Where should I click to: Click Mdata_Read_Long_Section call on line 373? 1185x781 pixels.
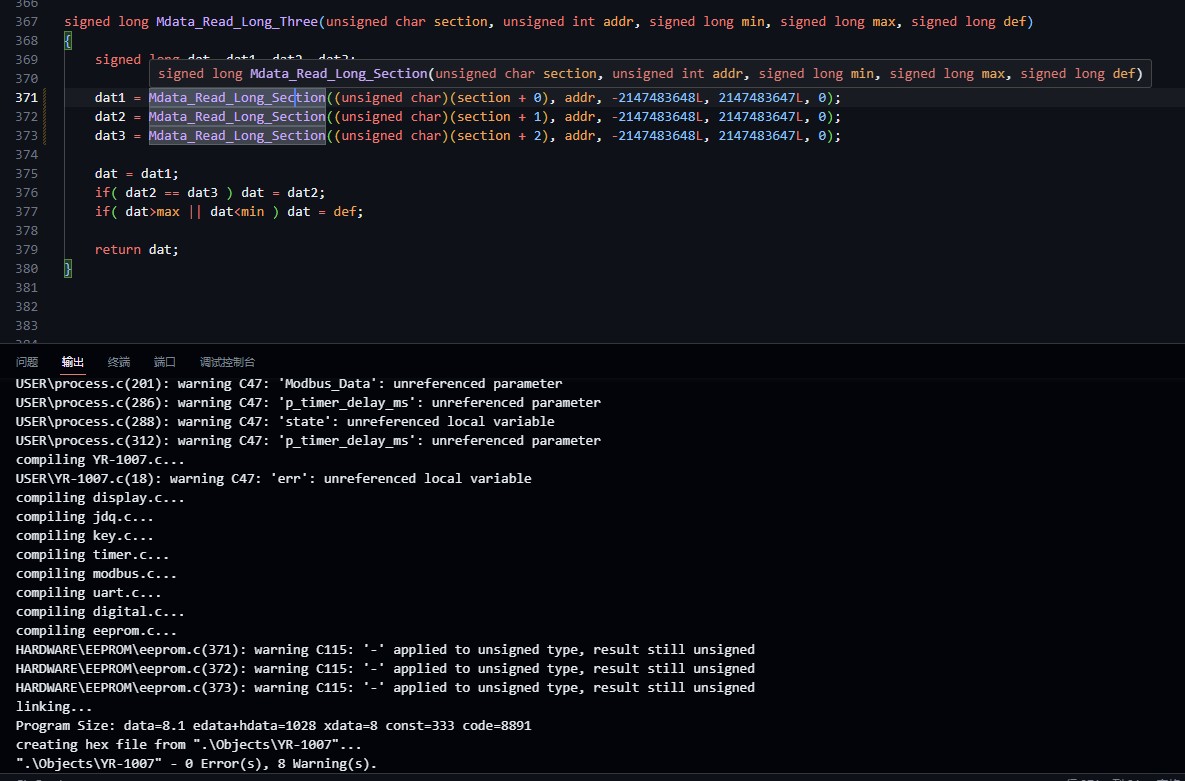coord(237,136)
